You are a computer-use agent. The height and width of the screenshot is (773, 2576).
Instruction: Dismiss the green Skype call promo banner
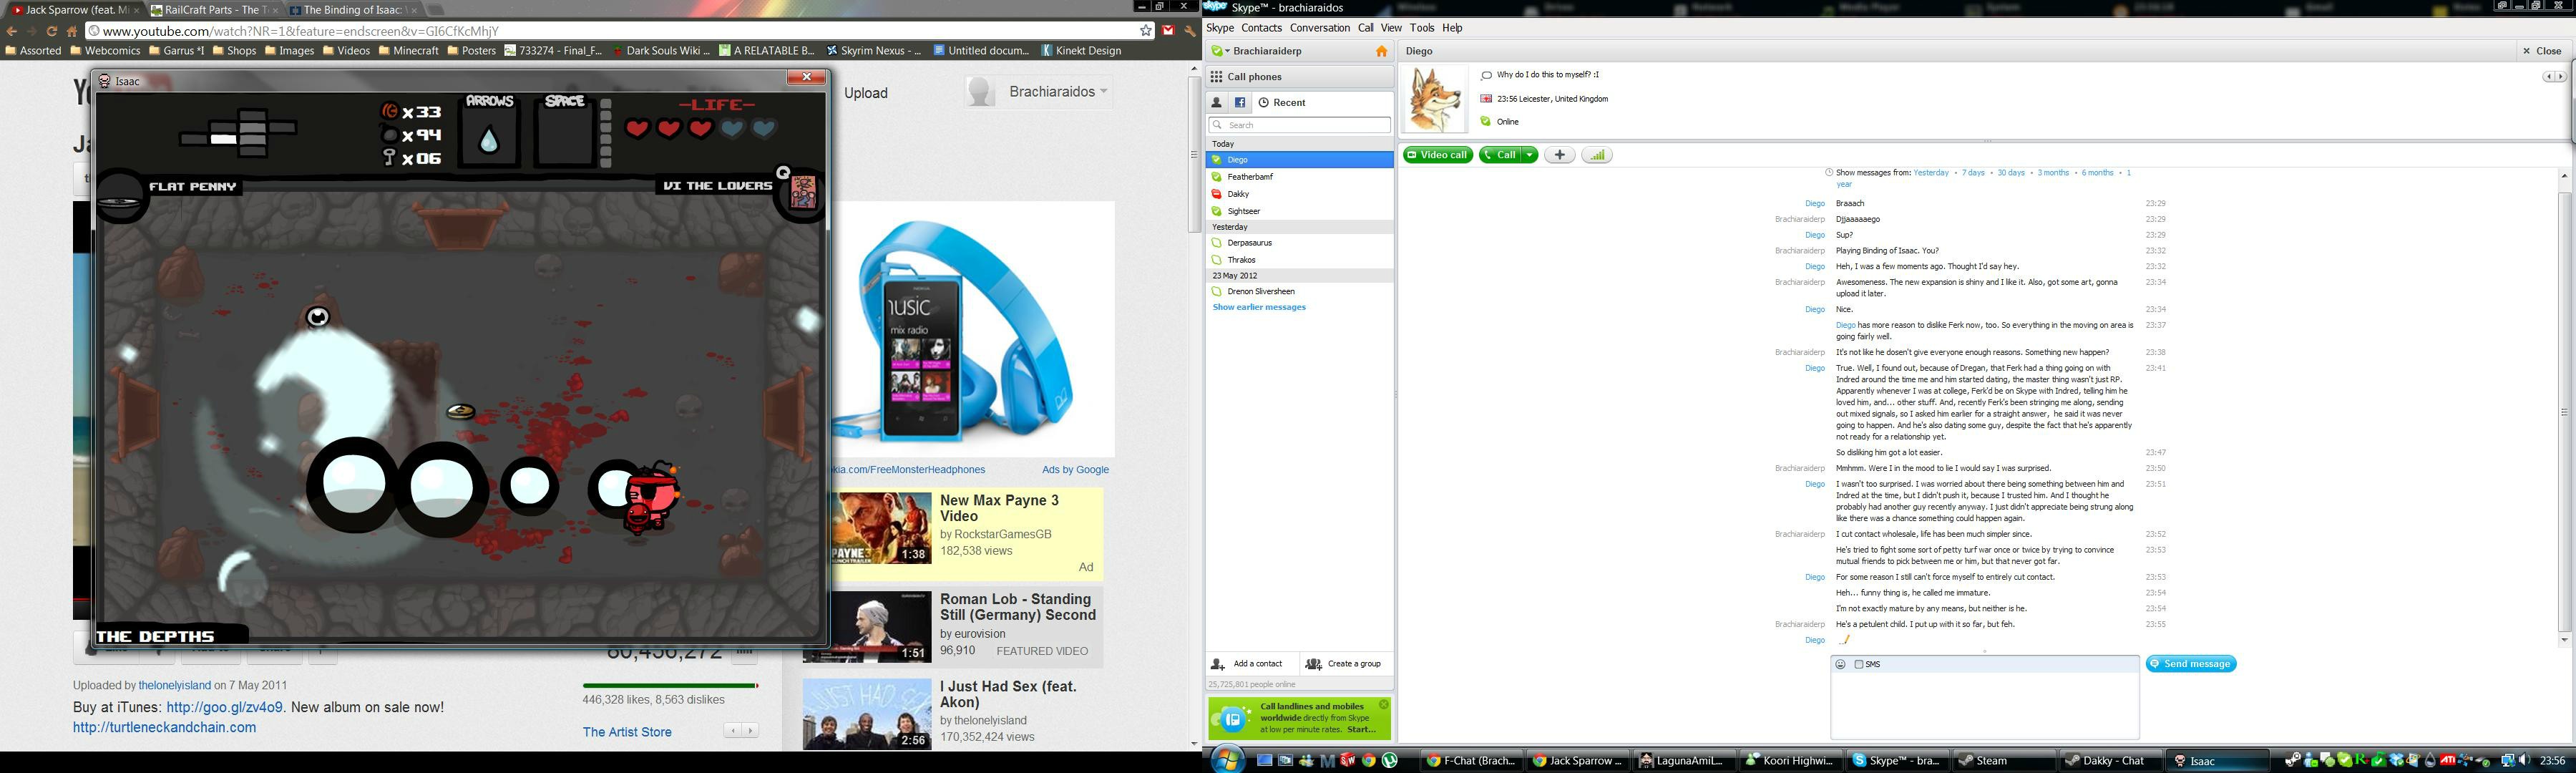click(x=1384, y=705)
